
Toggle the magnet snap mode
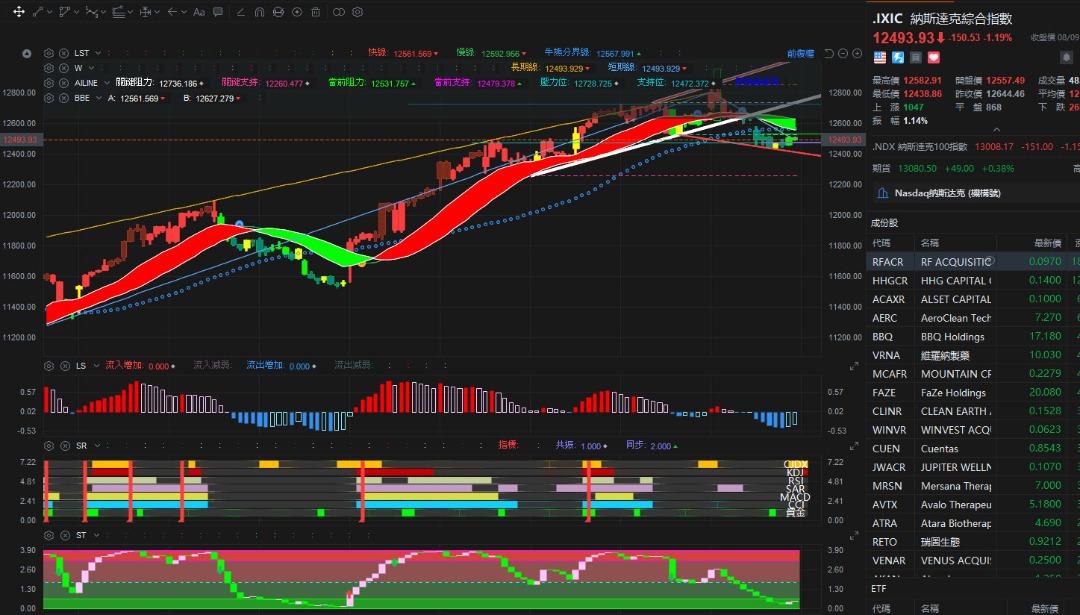point(259,12)
